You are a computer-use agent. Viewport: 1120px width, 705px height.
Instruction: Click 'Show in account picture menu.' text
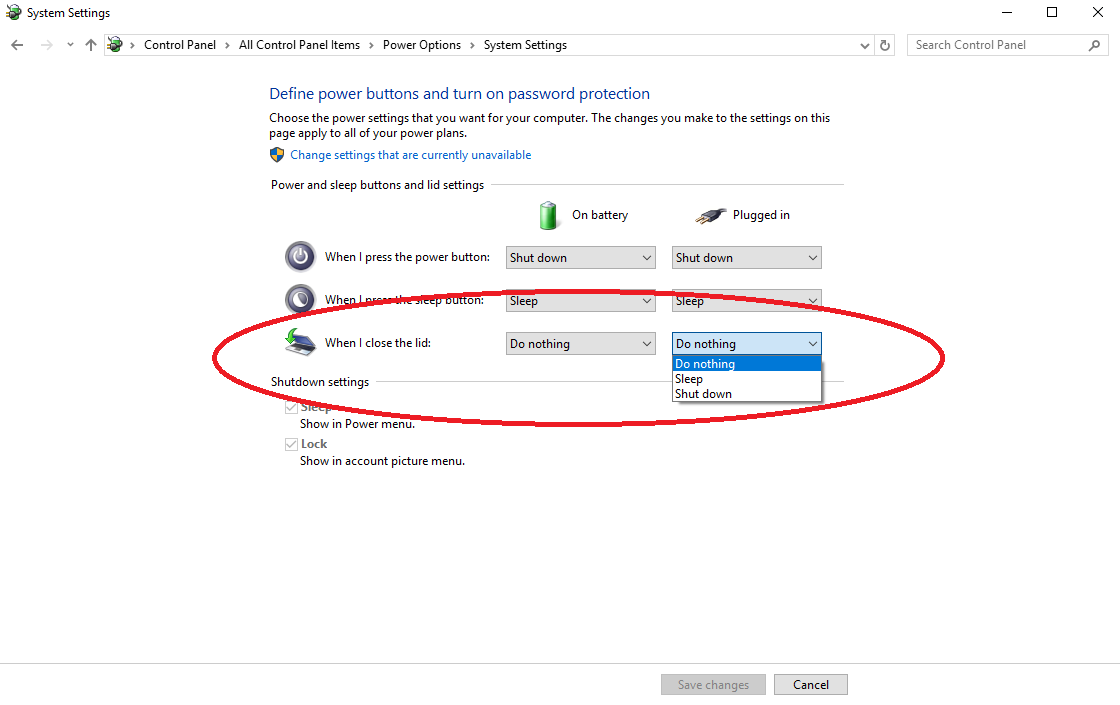click(382, 461)
